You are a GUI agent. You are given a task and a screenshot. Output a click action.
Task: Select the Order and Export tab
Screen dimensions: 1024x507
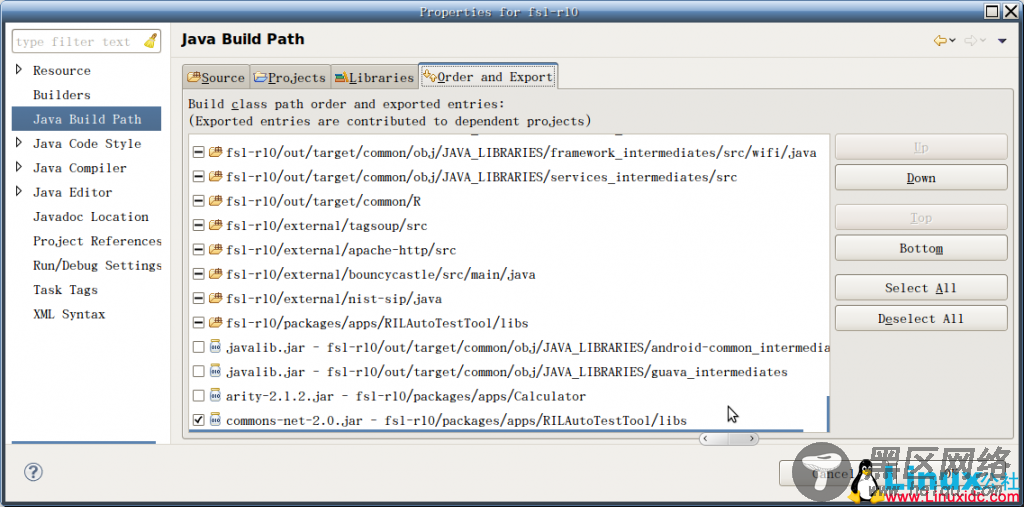(x=488, y=76)
